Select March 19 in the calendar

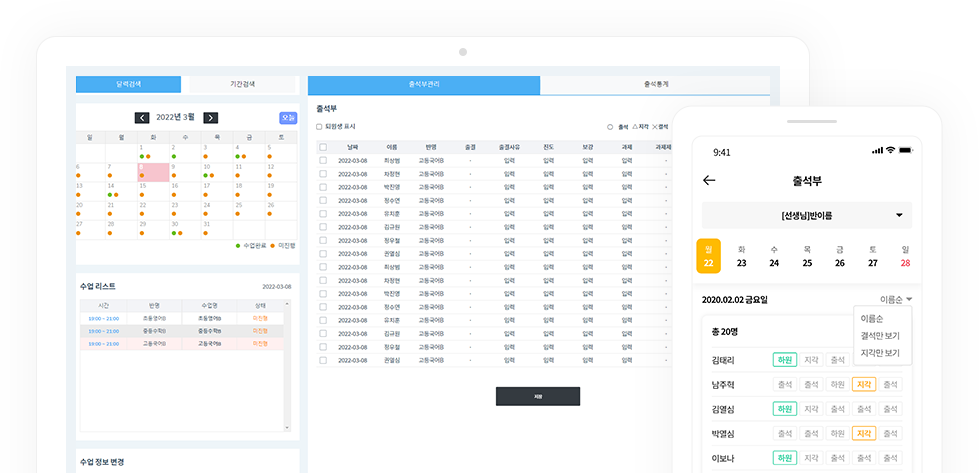click(x=281, y=191)
